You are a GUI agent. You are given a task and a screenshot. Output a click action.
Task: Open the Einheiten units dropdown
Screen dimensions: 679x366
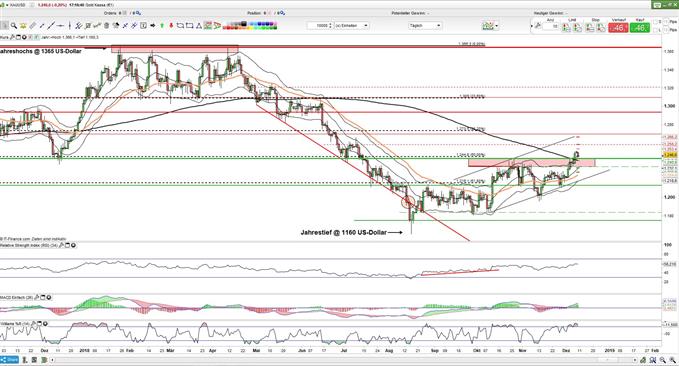(352, 26)
